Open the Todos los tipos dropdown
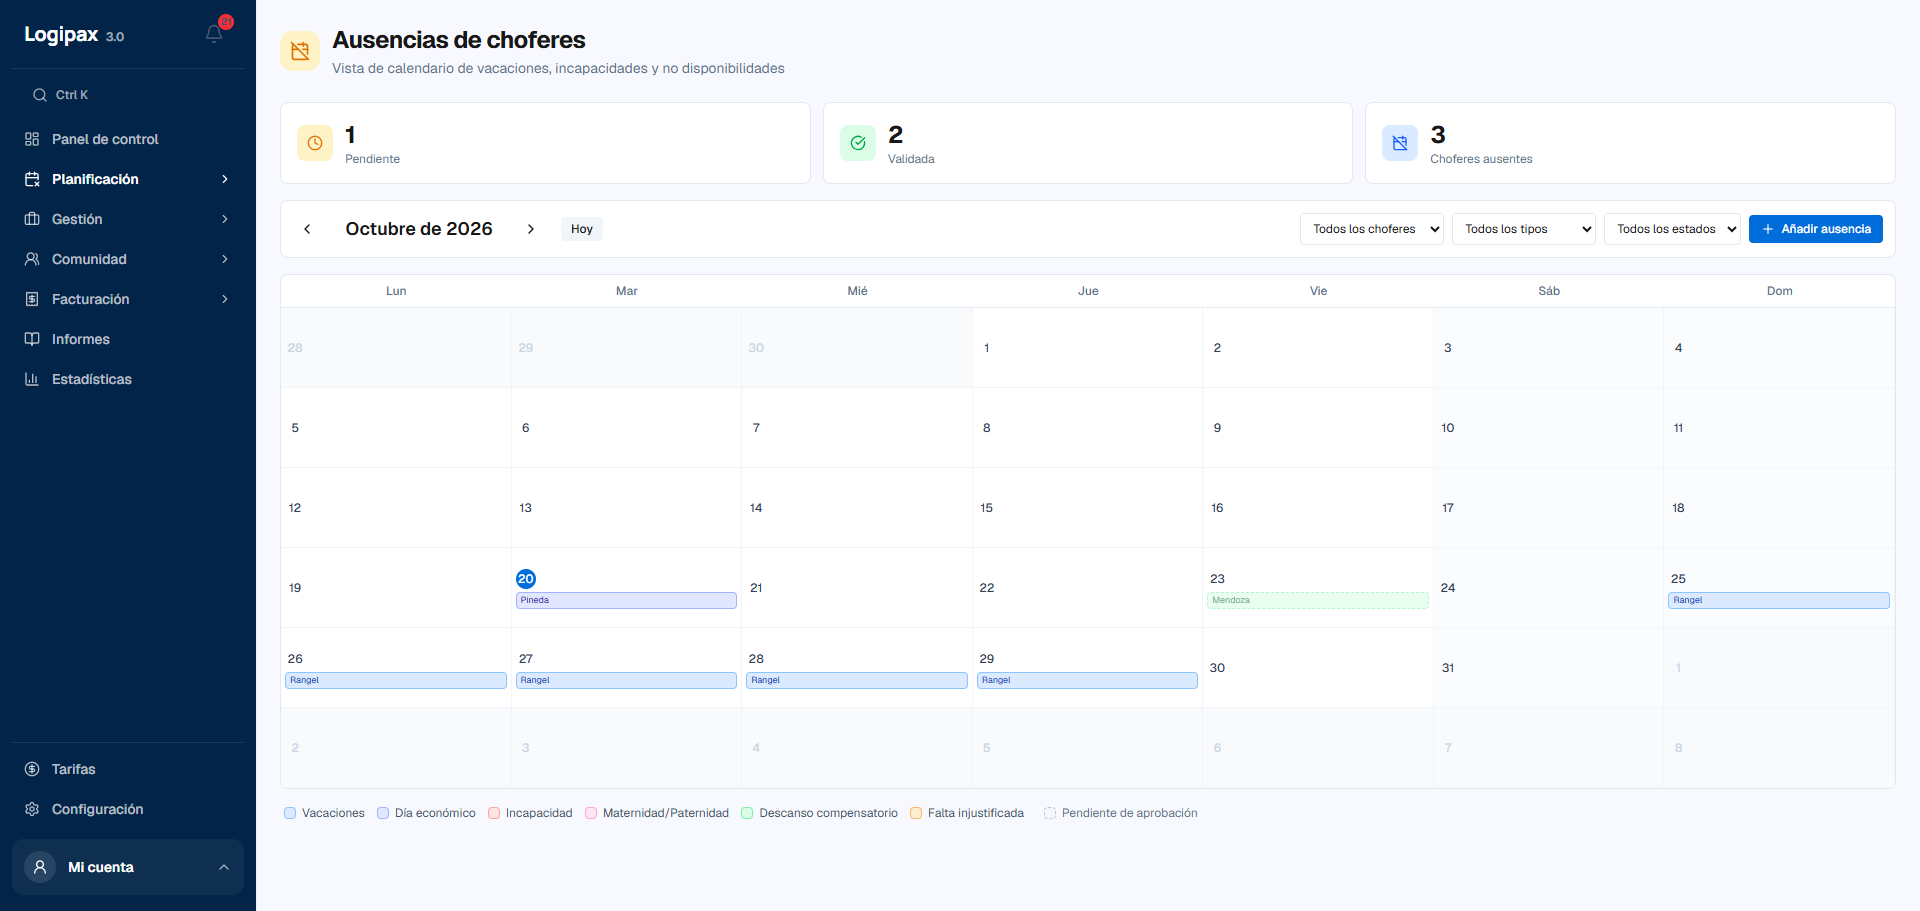1920x911 pixels. tap(1524, 229)
